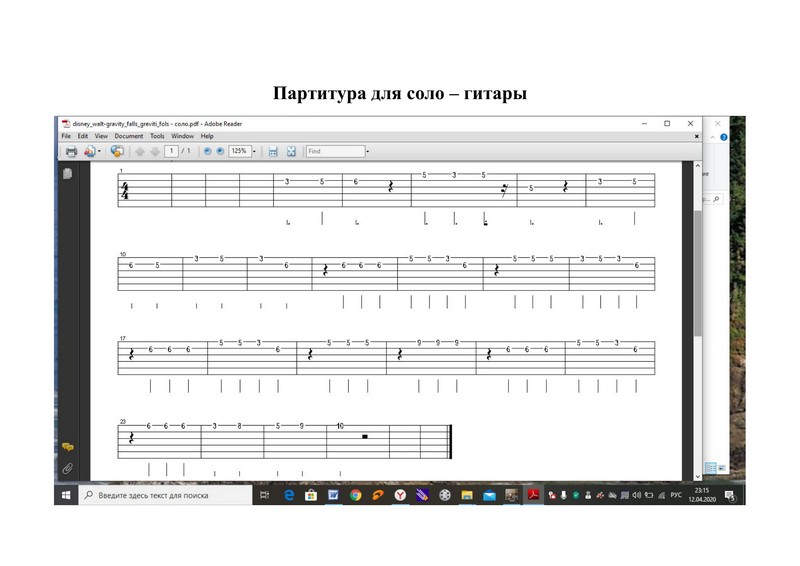The image size is (800, 566).
Task: Click the zoom in plus button
Action: coord(220,151)
